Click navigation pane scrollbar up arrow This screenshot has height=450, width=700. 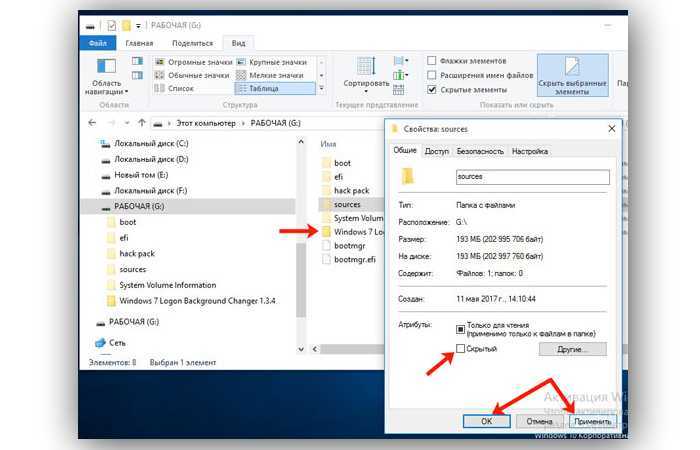(x=301, y=142)
